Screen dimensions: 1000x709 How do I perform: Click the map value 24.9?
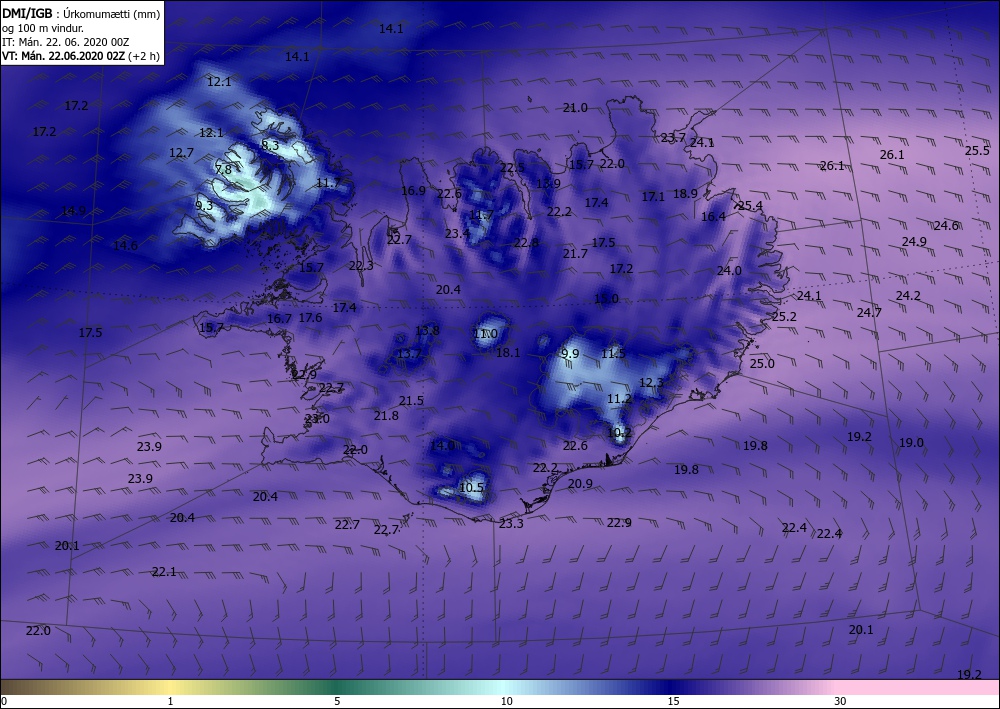(x=914, y=242)
